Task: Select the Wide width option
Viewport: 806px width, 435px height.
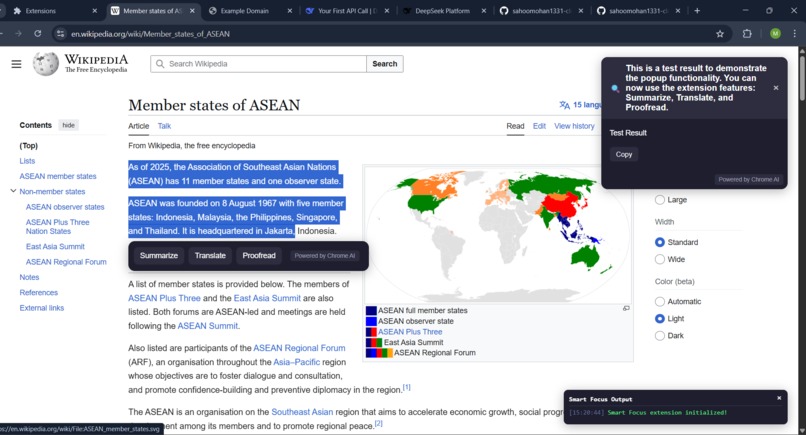Action: (x=660, y=259)
